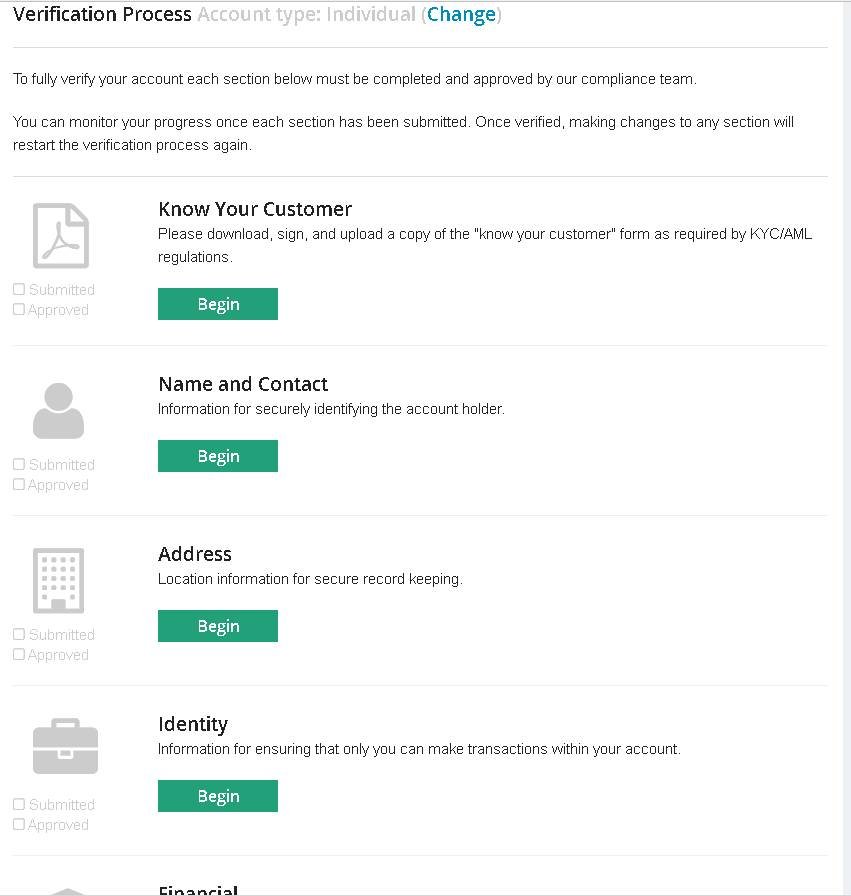This screenshot has height=896, width=851.
Task: Select the Identity section heading
Action: (x=193, y=724)
